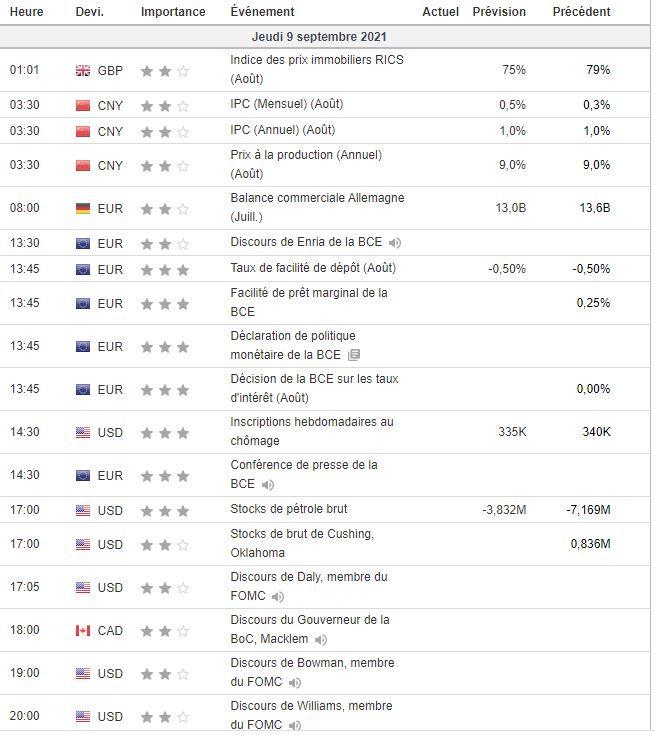The image size is (655, 735).
Task: Open IPC (Mensuel) (Août) CNY event
Action: pyautogui.click(x=286, y=104)
